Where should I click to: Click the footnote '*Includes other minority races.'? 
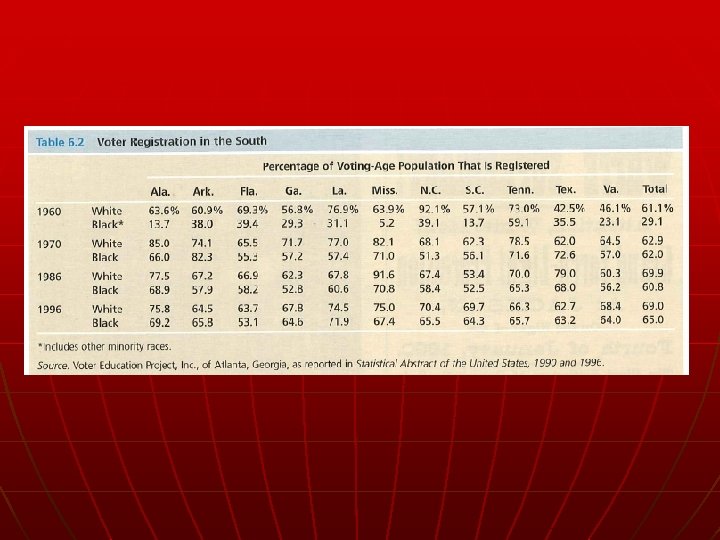[x=104, y=347]
